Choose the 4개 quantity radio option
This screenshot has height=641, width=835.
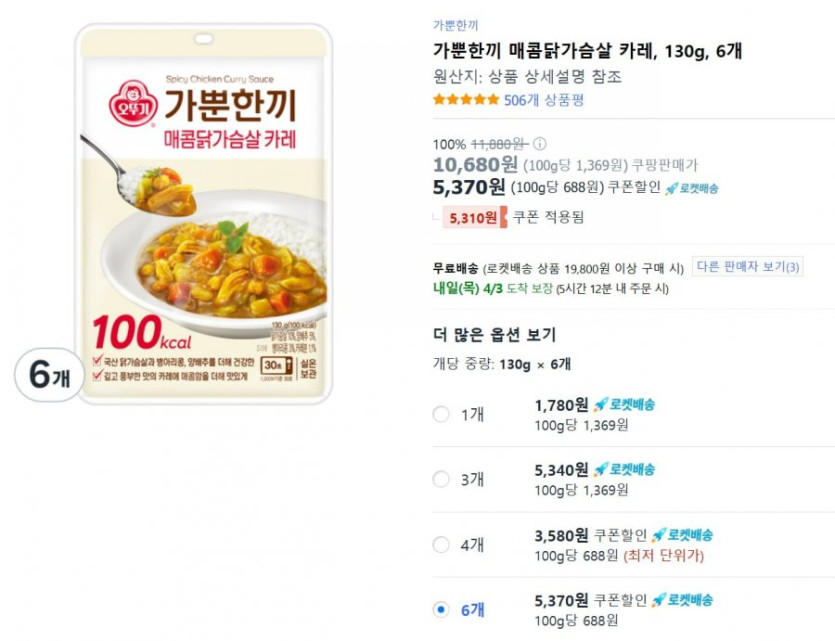tap(441, 545)
